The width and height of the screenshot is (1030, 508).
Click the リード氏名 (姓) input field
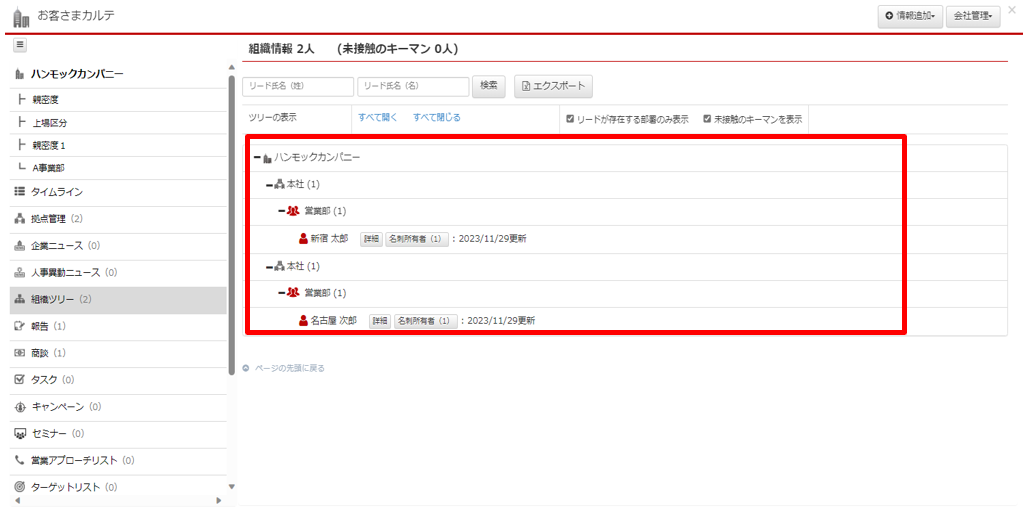[298, 87]
